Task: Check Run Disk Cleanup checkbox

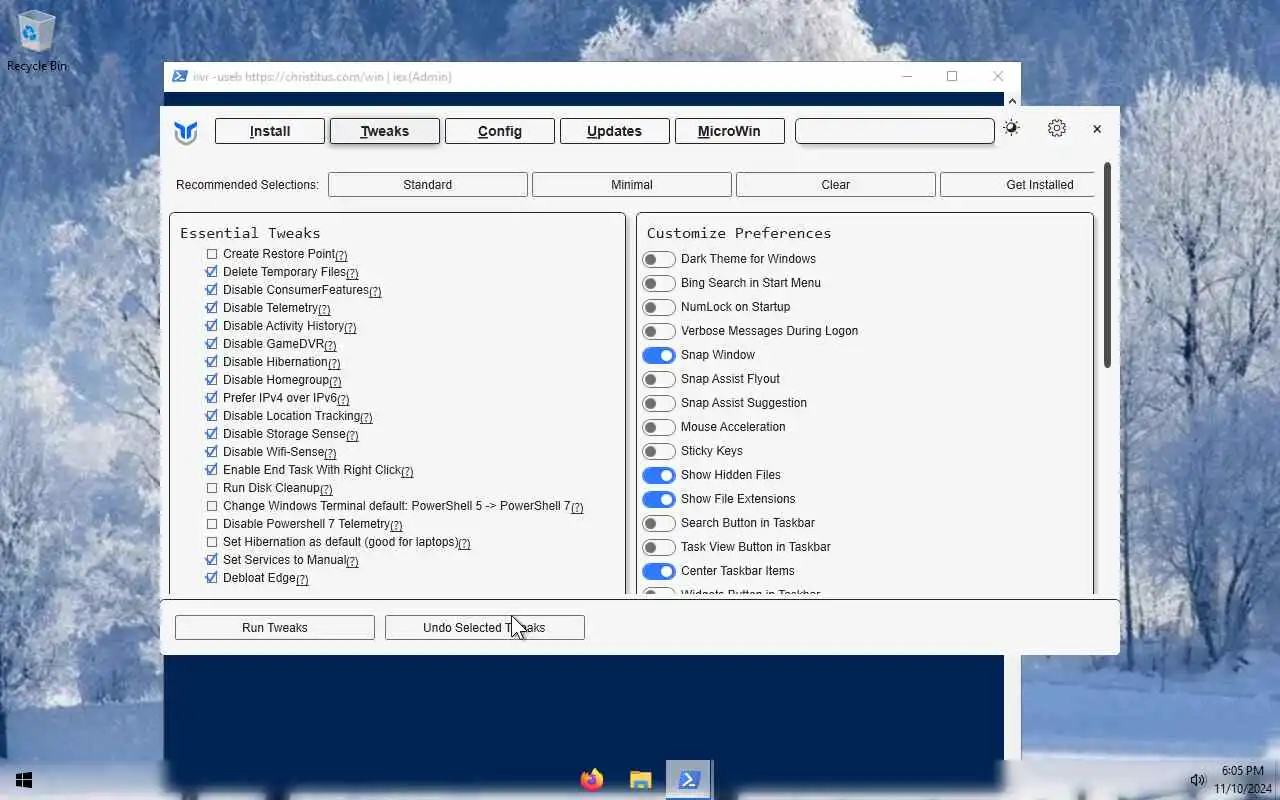Action: tap(212, 488)
